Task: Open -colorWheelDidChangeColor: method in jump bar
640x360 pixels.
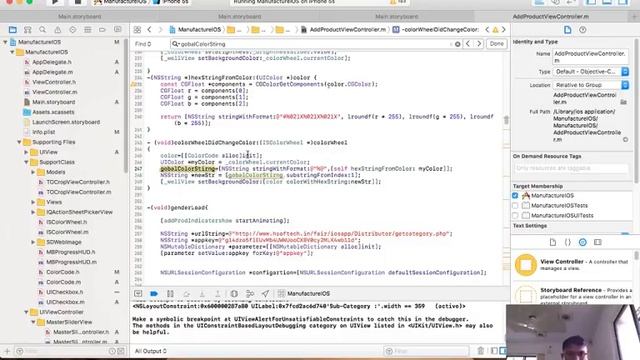Action: (436, 29)
